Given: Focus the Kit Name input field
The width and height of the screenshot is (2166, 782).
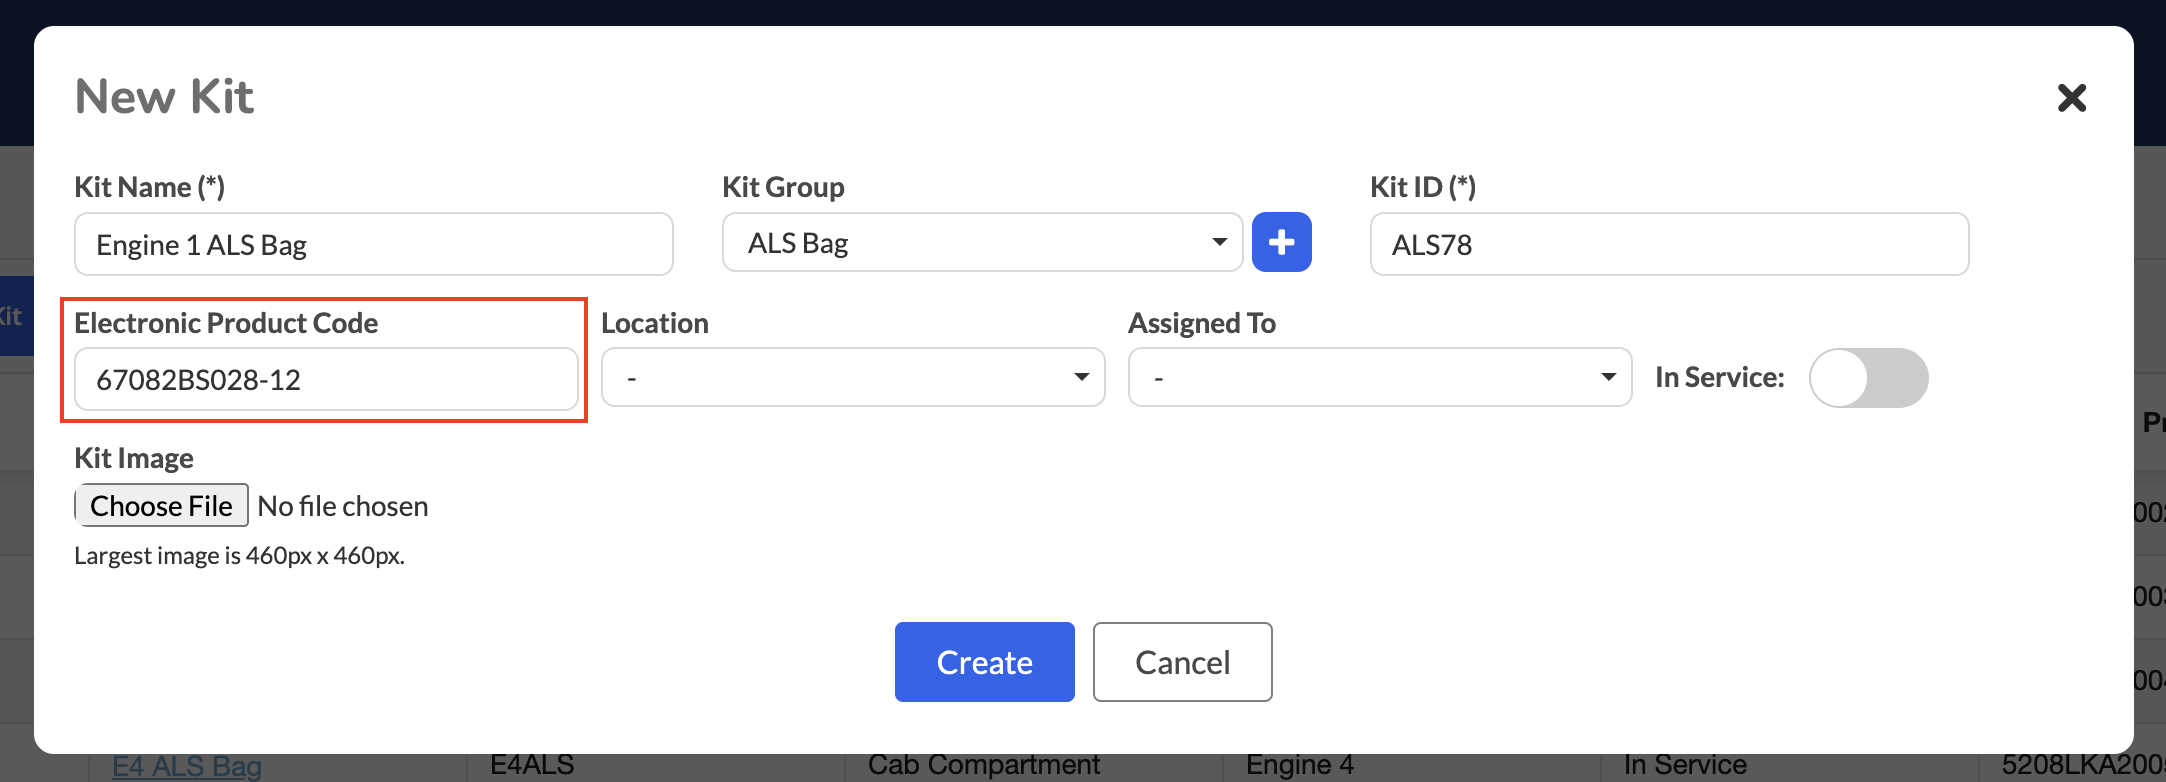Looking at the screenshot, I should click(374, 244).
